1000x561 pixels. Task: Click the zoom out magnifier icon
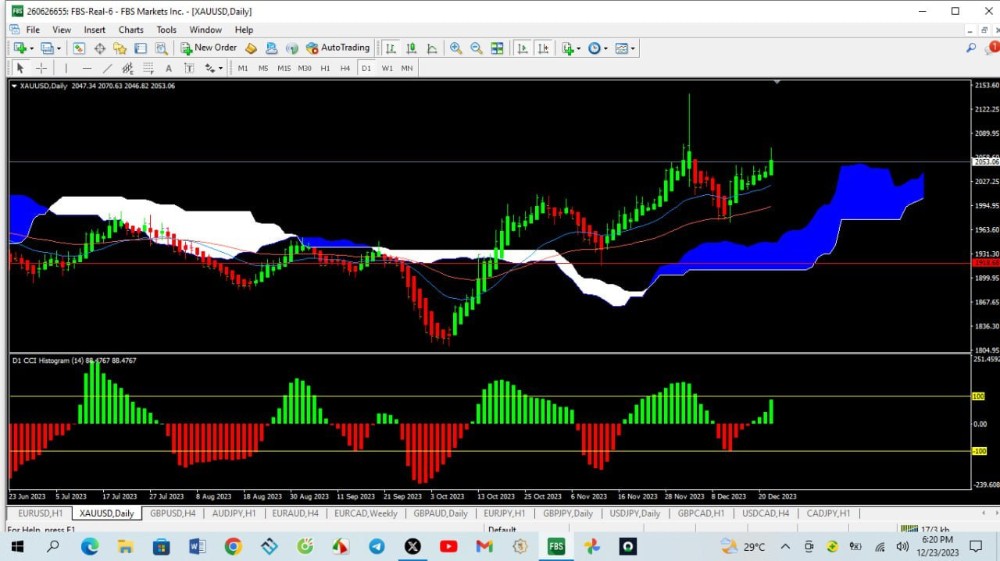[476, 48]
